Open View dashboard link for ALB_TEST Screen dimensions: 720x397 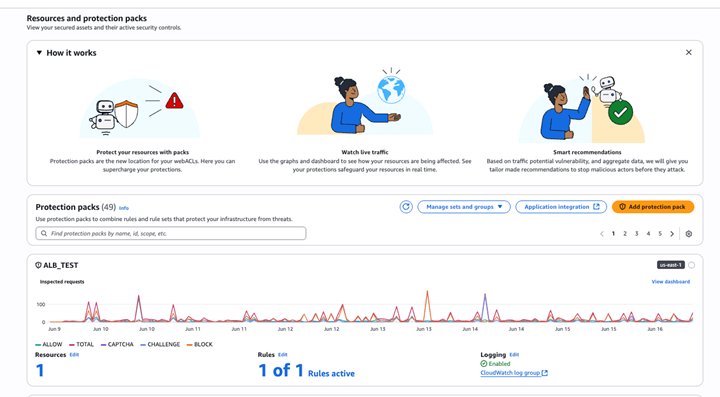click(670, 282)
